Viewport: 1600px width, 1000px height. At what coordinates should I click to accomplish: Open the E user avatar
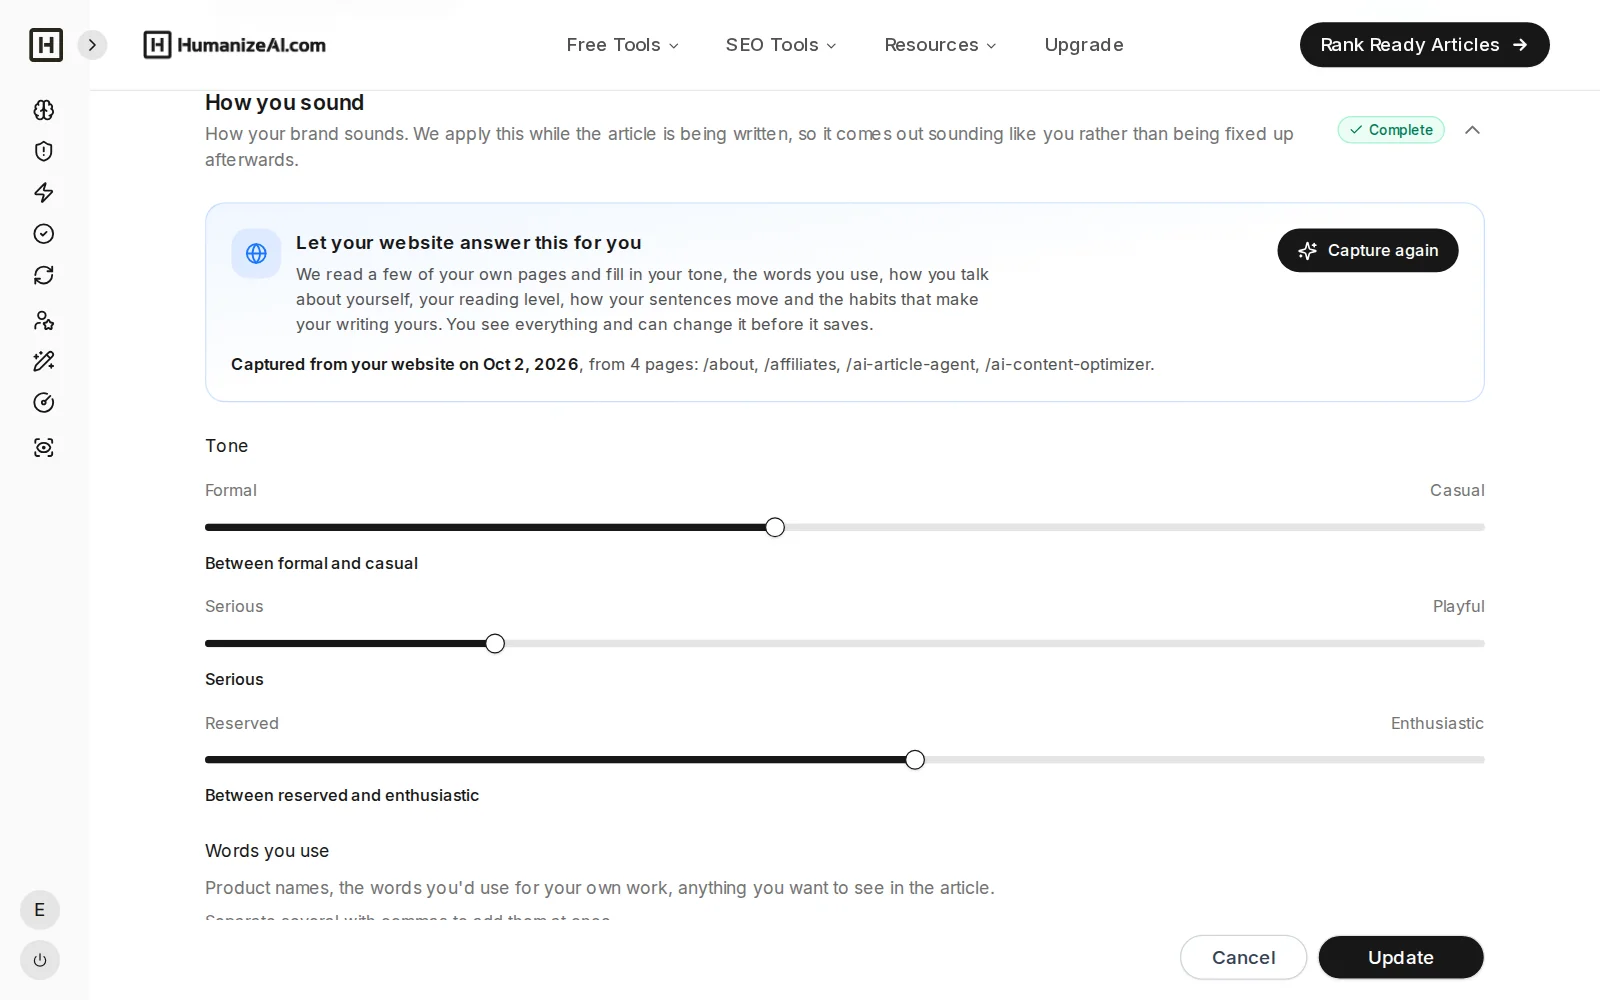40,910
